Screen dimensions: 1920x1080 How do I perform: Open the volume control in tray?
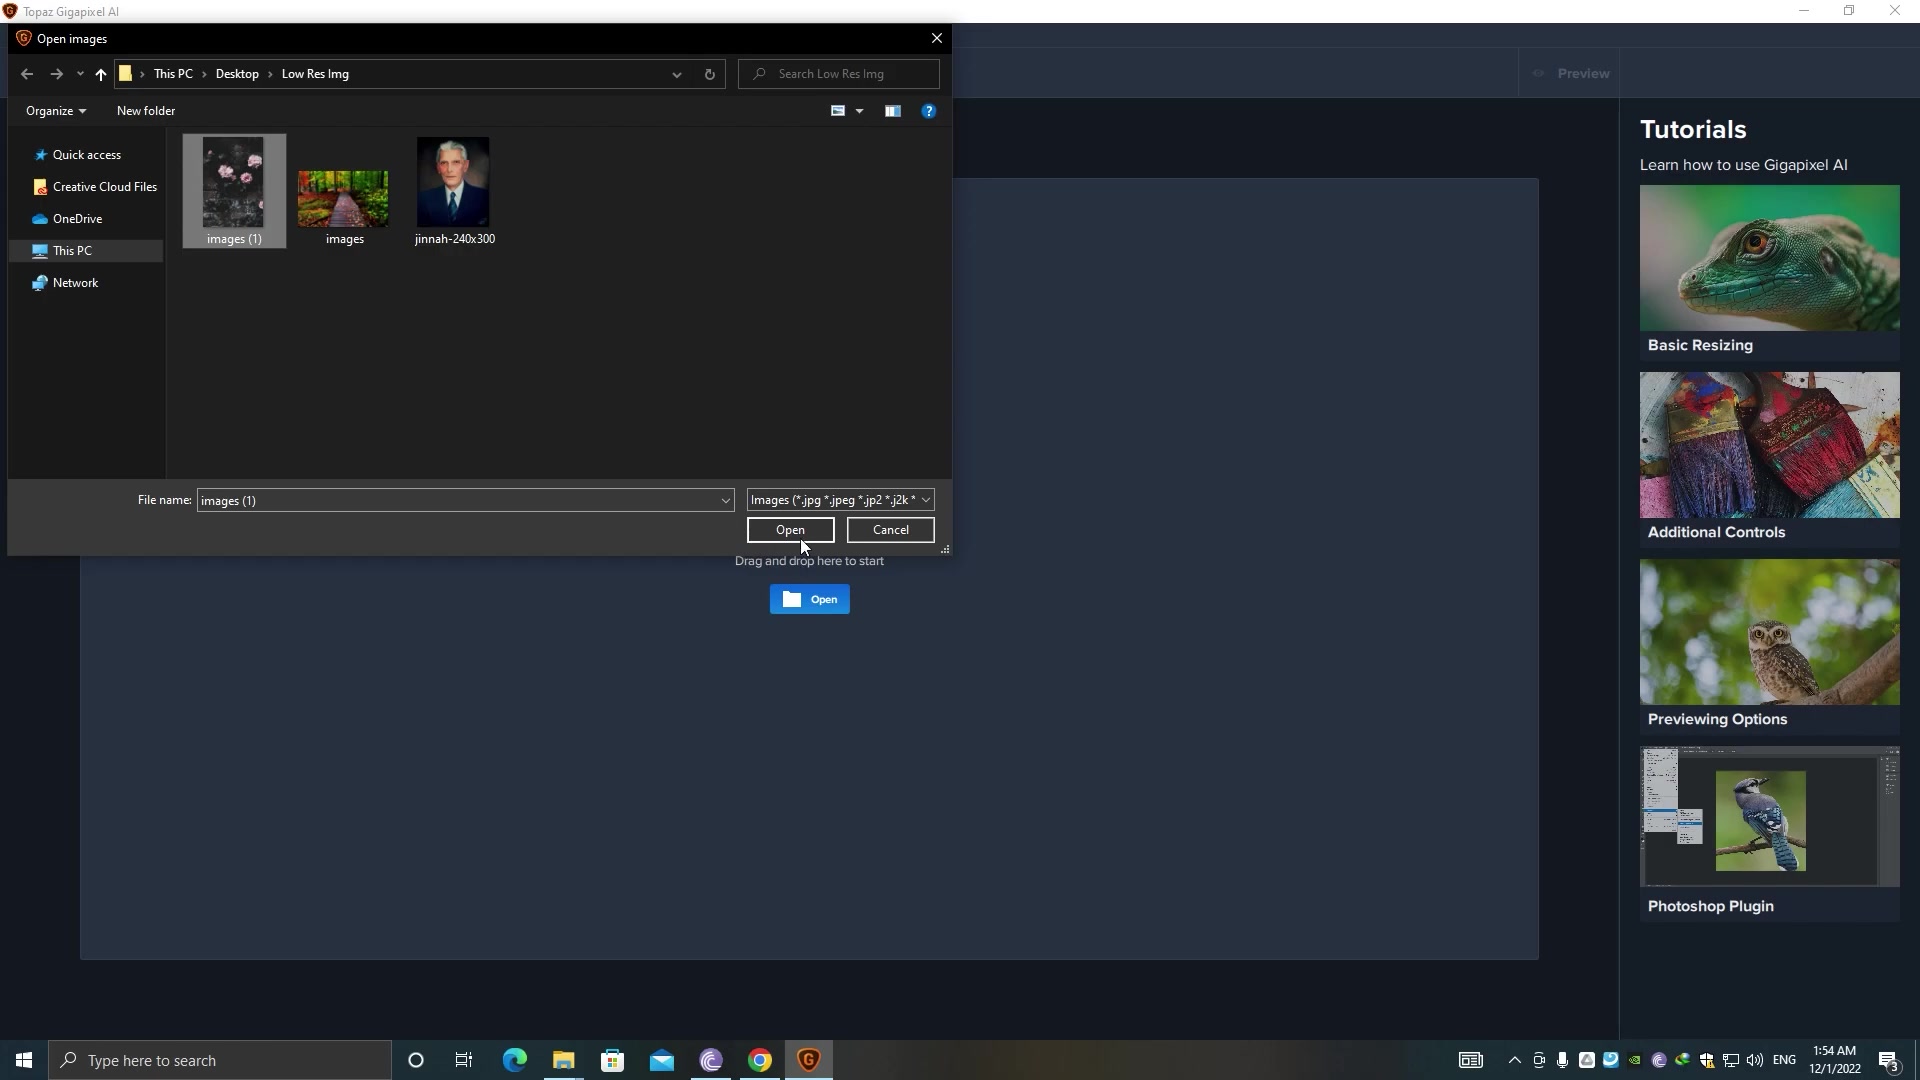[x=1755, y=1060]
